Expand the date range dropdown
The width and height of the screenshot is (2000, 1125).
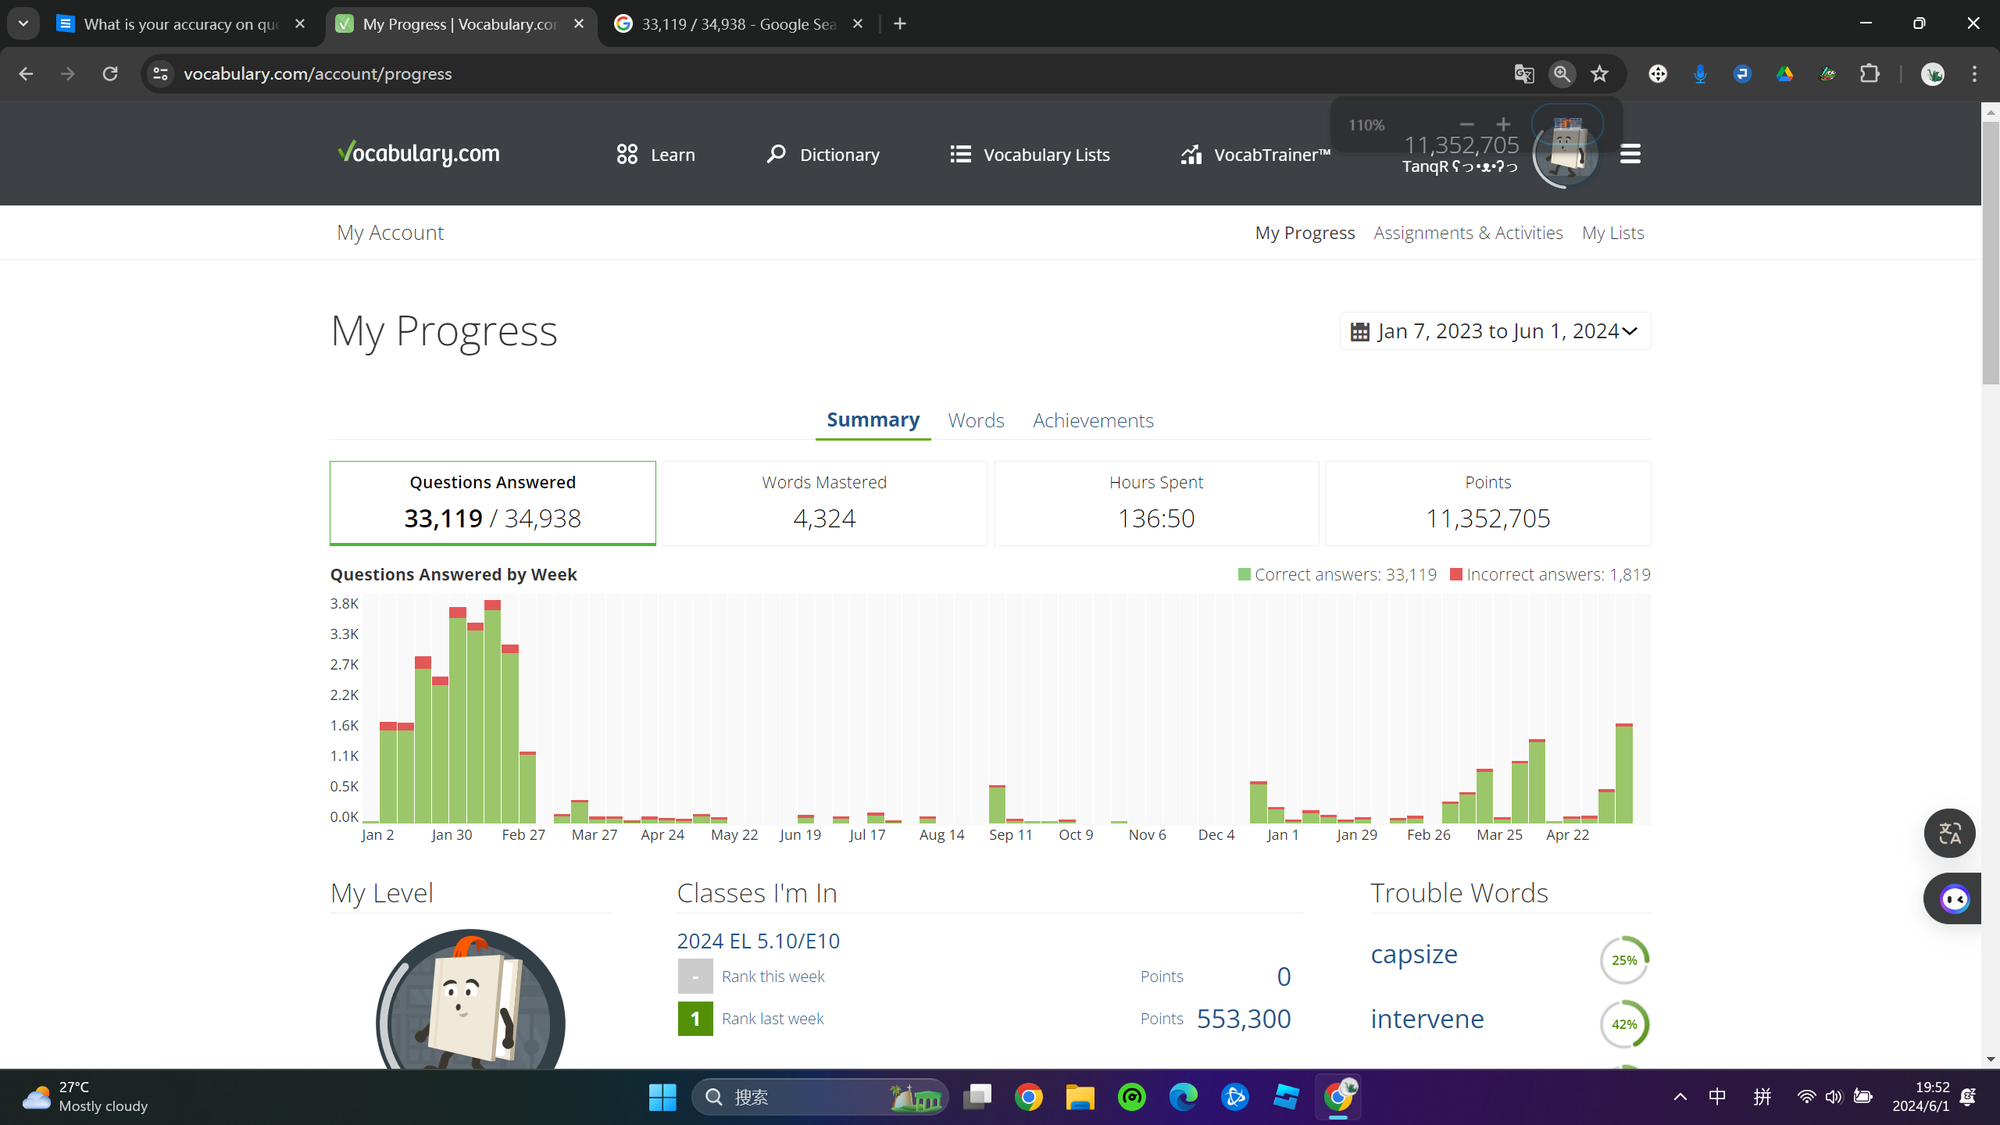tap(1494, 331)
